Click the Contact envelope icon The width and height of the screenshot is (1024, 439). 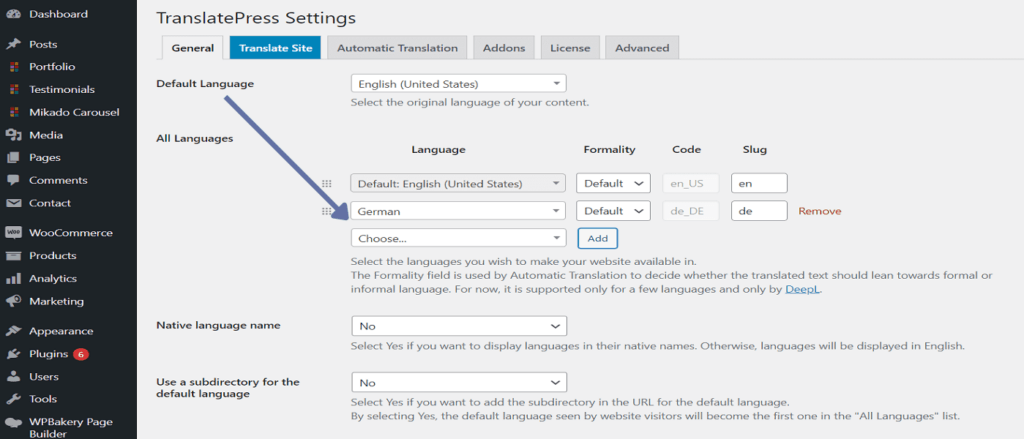13,203
